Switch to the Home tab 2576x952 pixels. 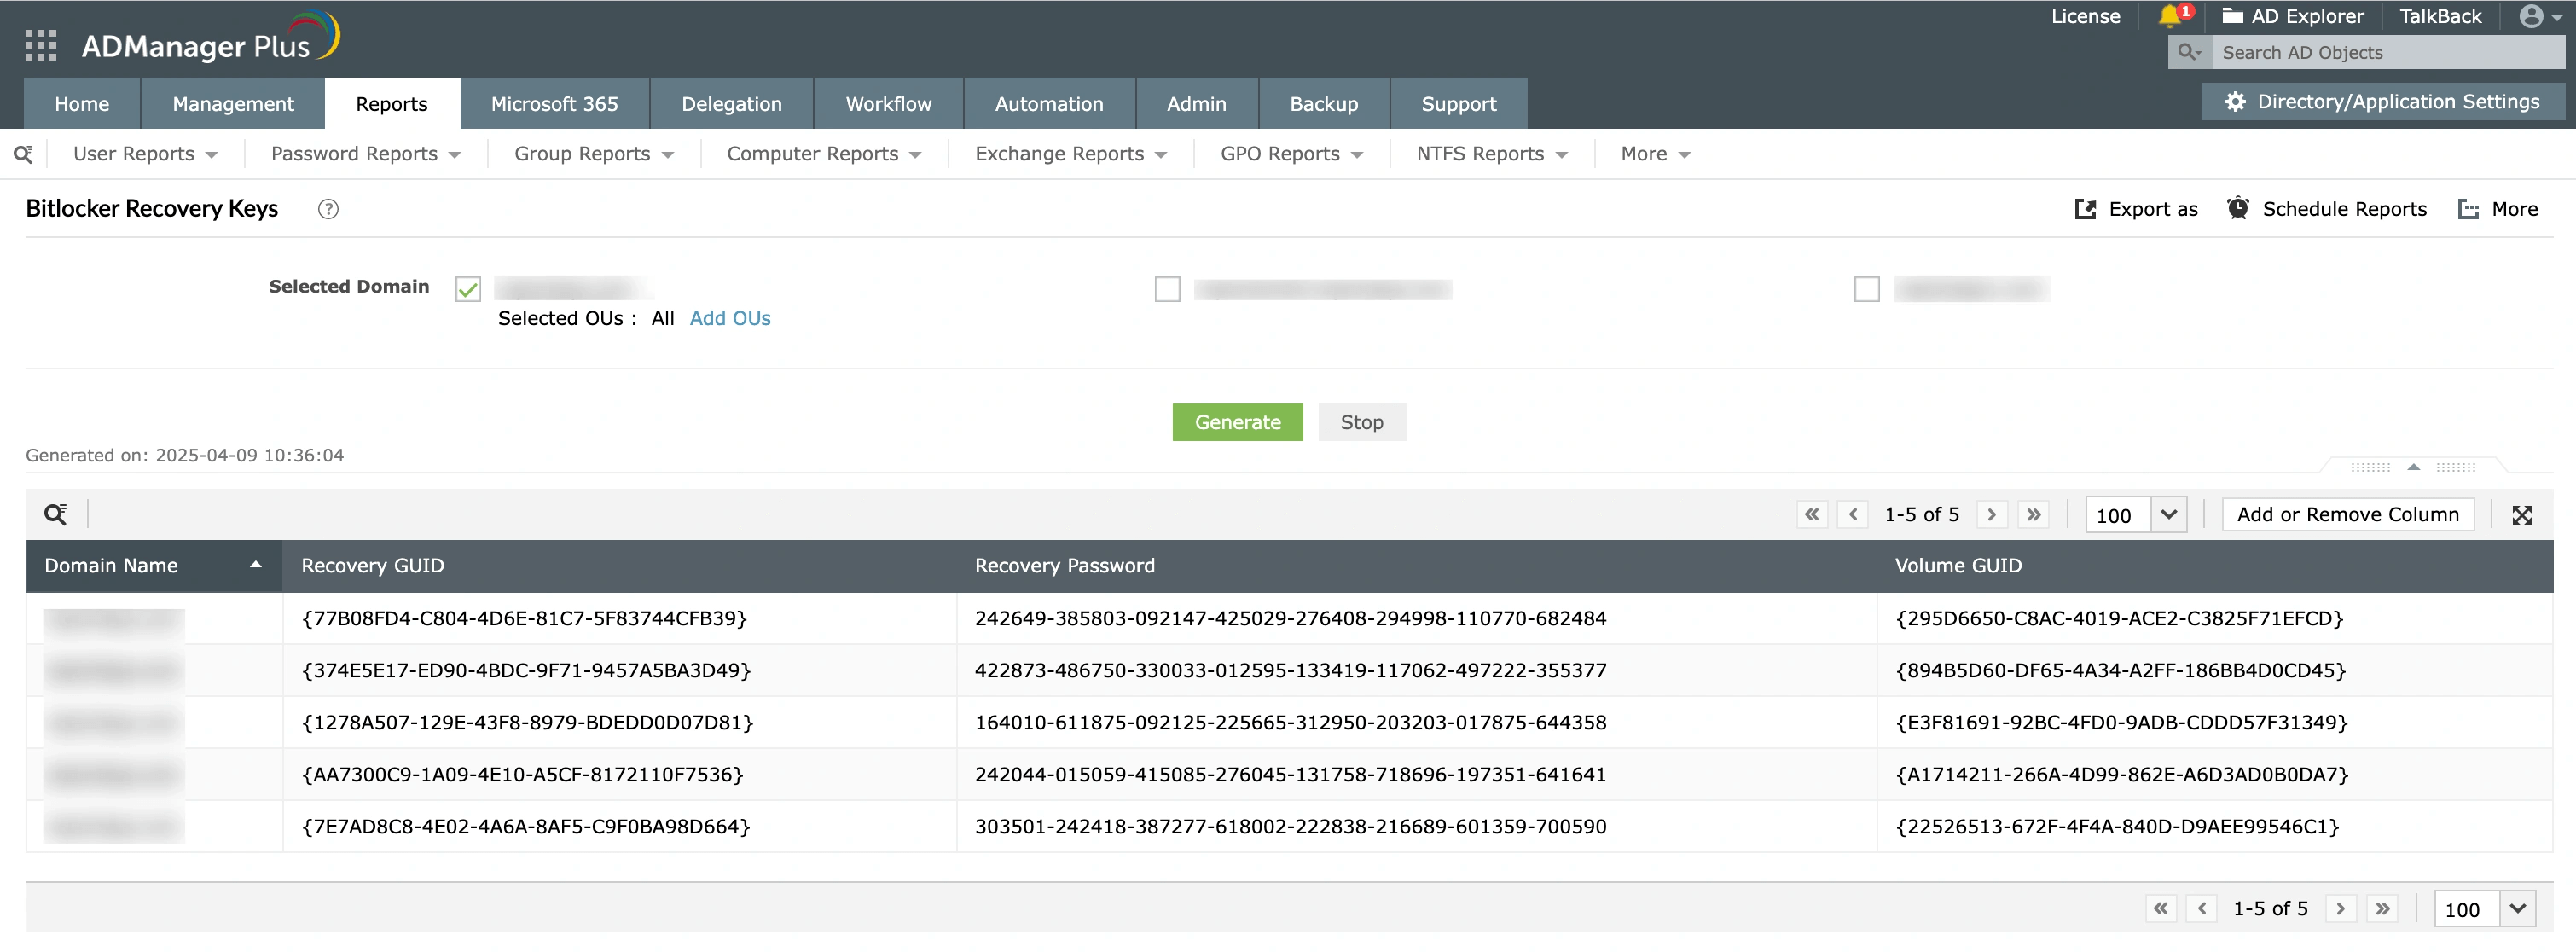point(82,104)
